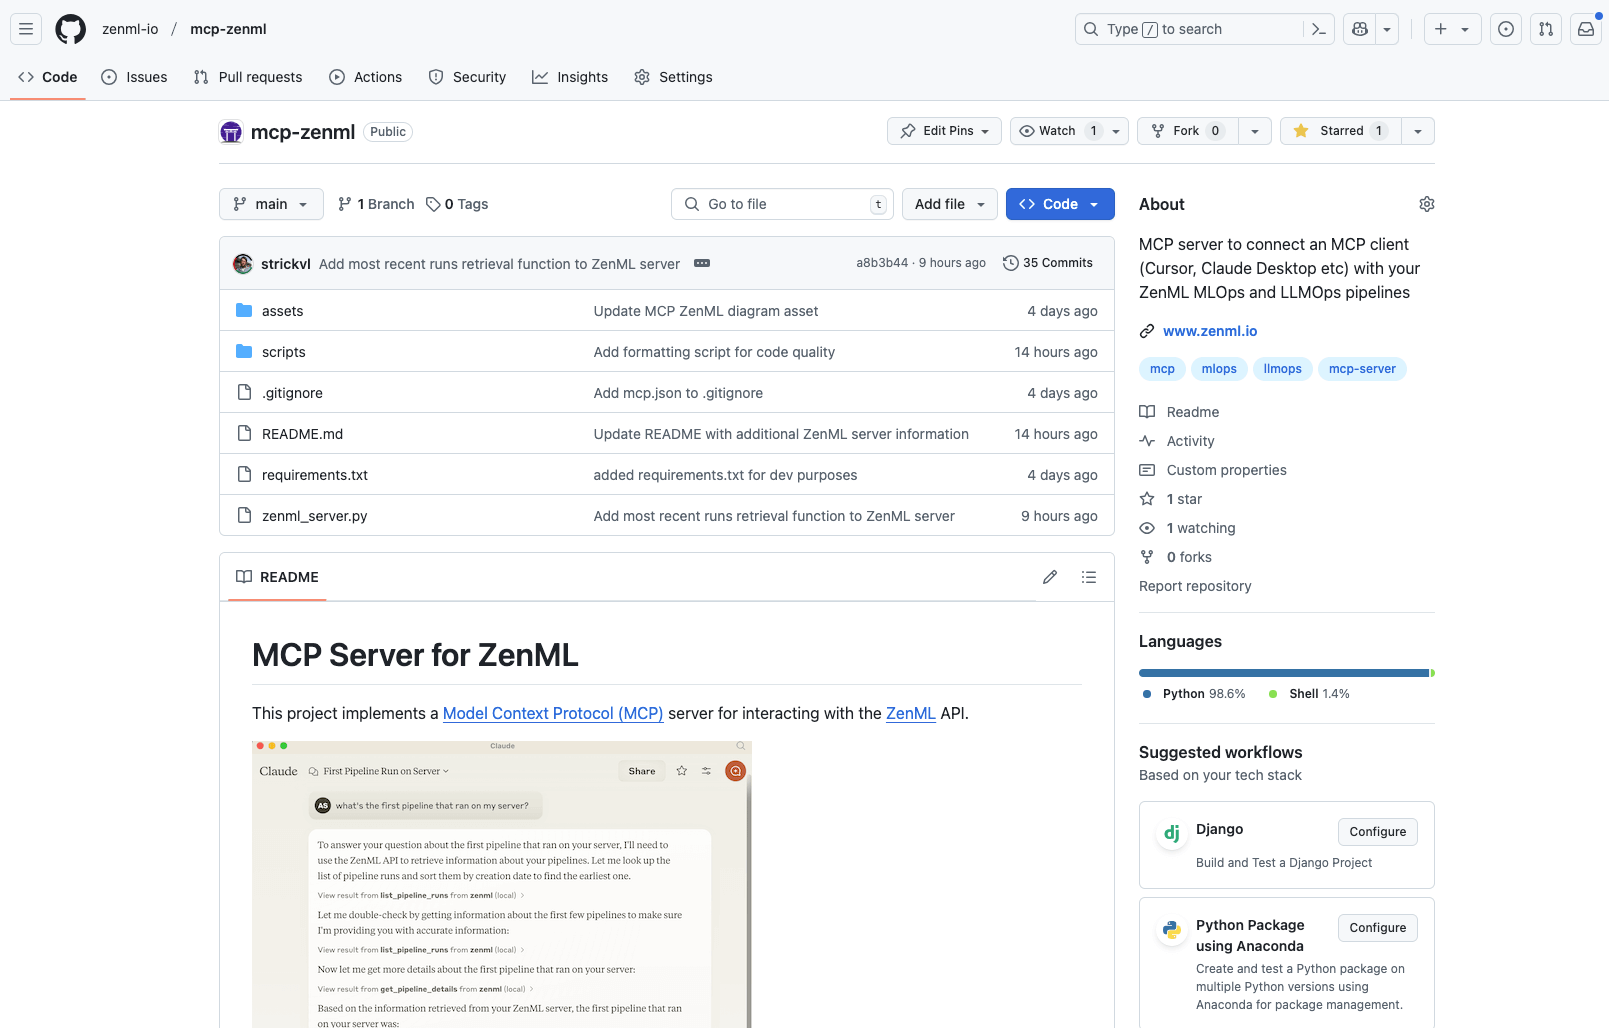This screenshot has height=1028, width=1609.
Task: Open GitHub Copilot chat icon
Action: click(1358, 29)
